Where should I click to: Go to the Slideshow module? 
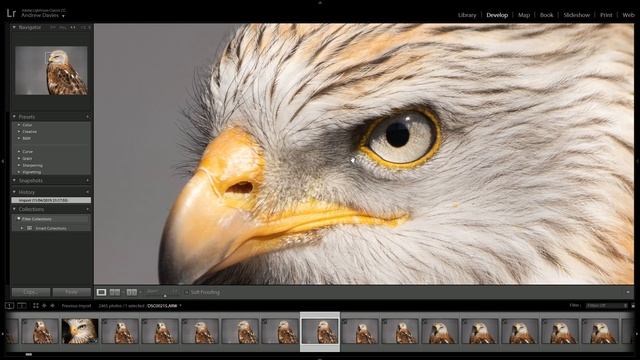576,15
